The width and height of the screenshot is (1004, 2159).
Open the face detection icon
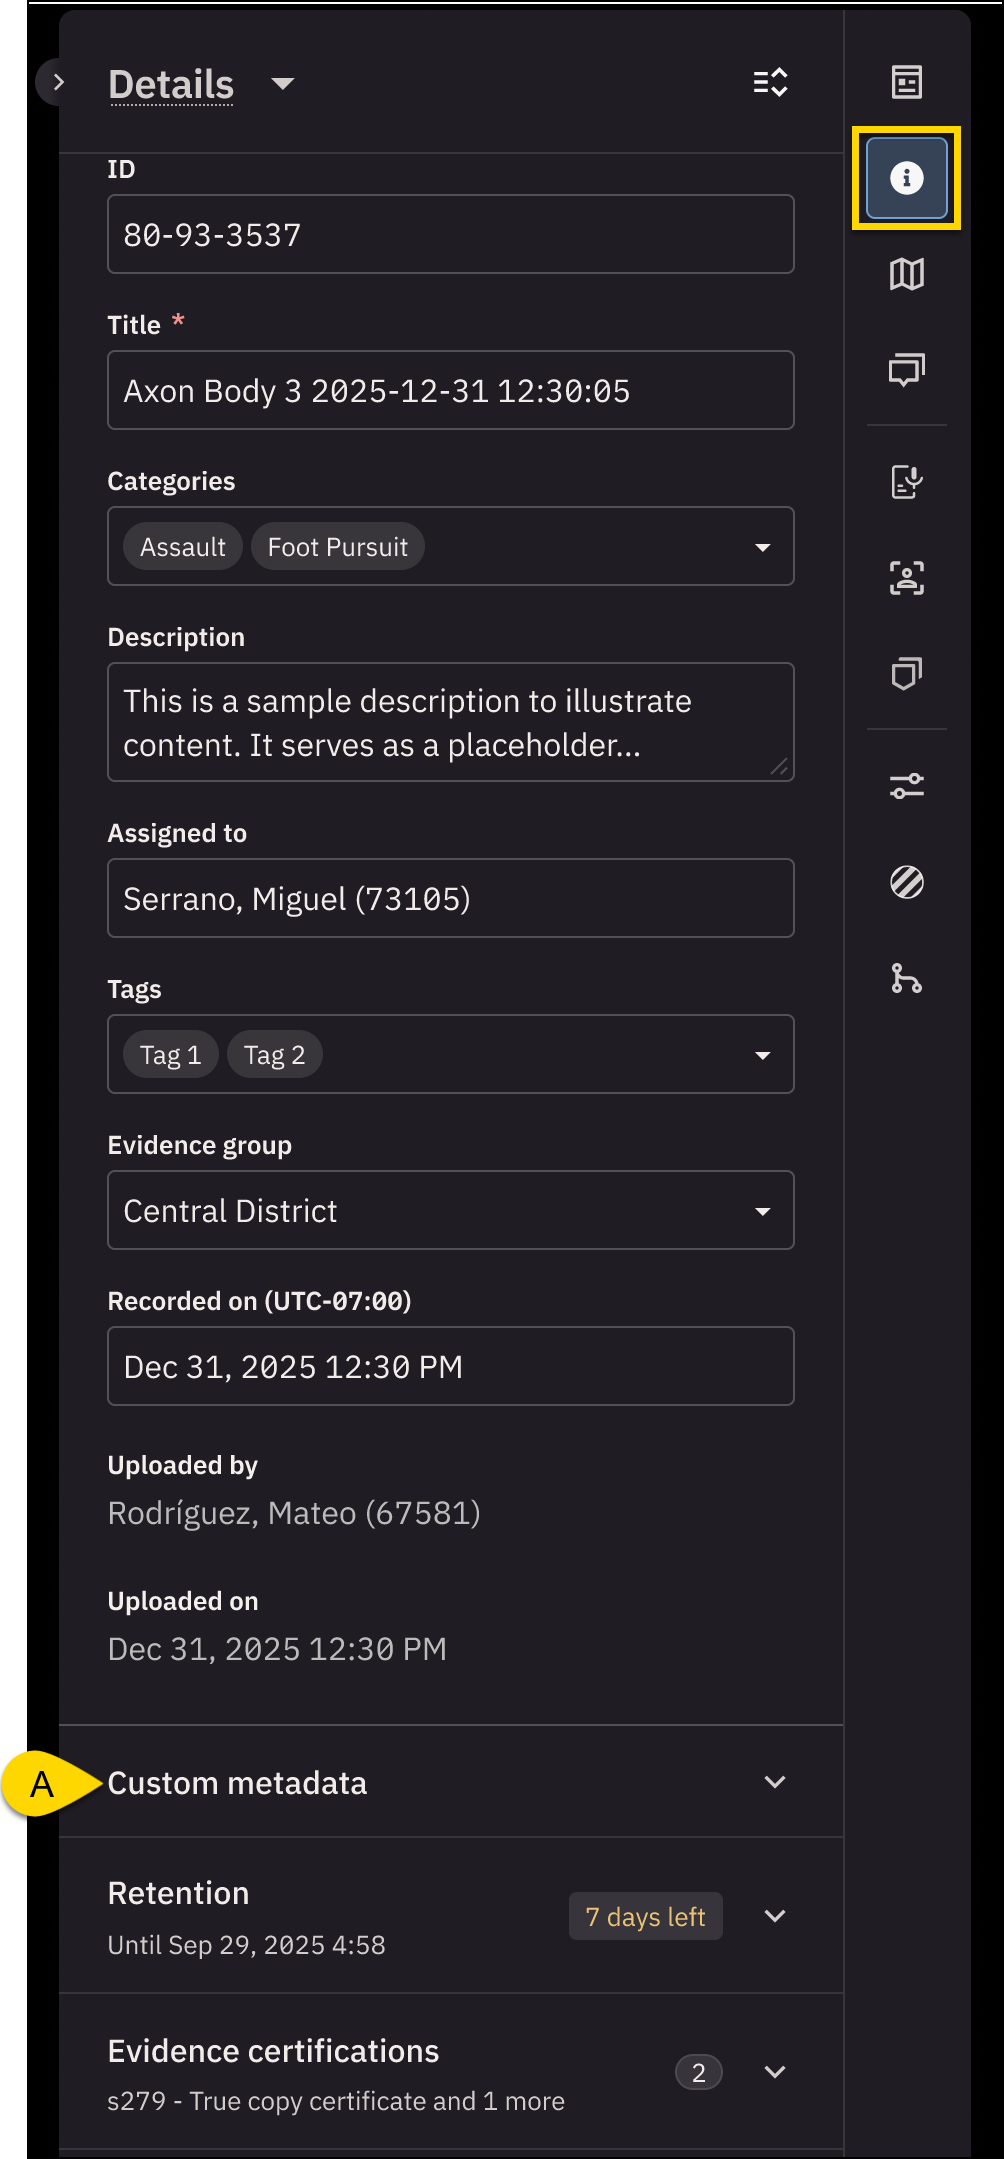pos(906,578)
